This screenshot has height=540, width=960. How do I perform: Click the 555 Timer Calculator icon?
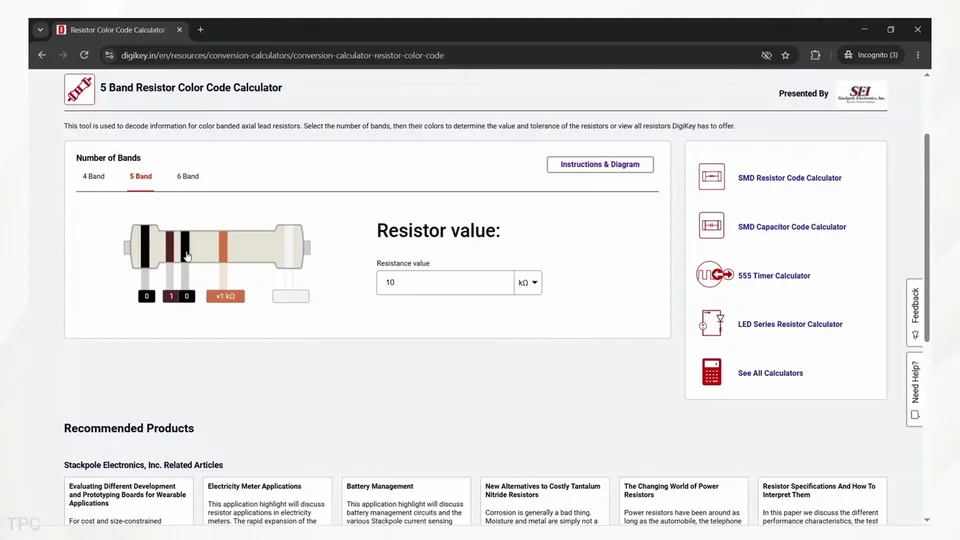[714, 274]
